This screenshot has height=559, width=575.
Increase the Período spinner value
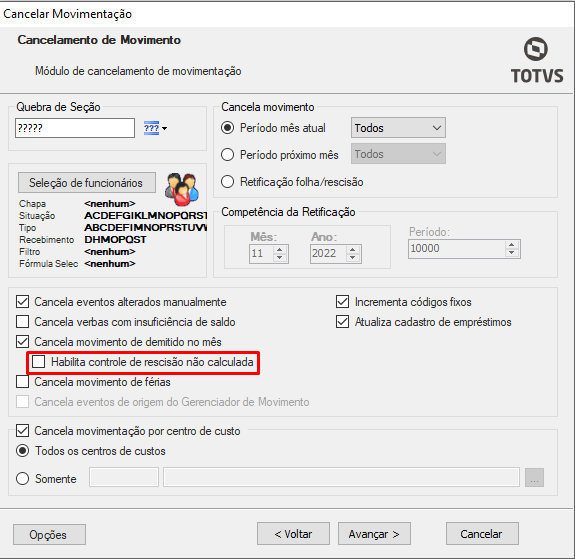point(512,245)
